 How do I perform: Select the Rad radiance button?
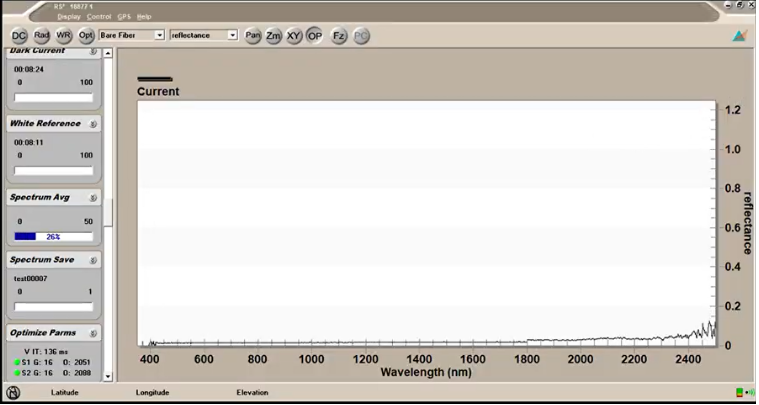tap(42, 35)
